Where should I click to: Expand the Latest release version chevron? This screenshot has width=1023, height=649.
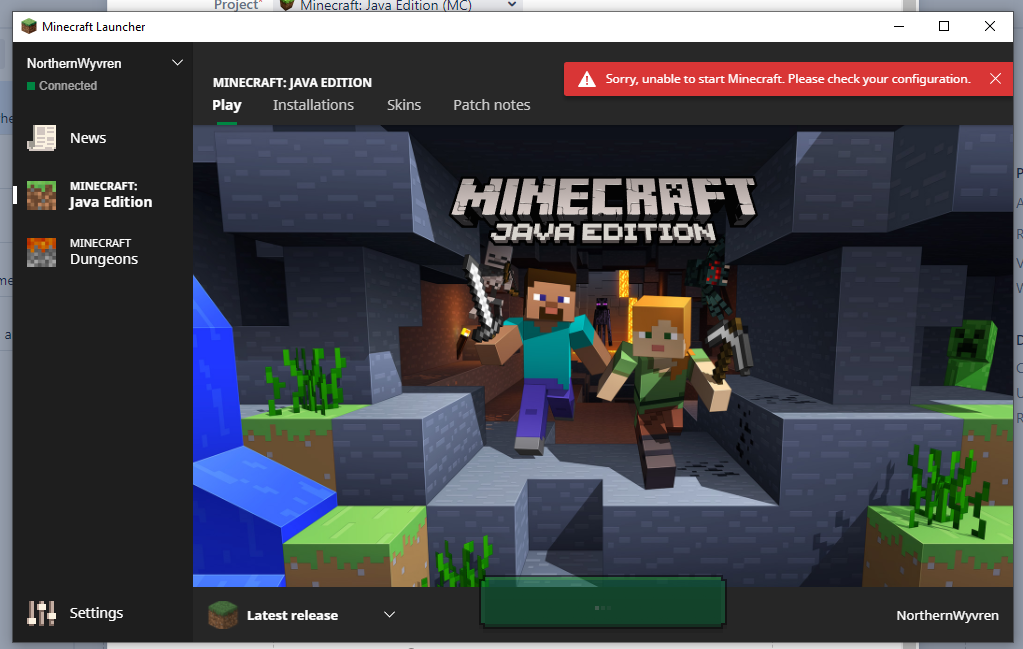390,615
